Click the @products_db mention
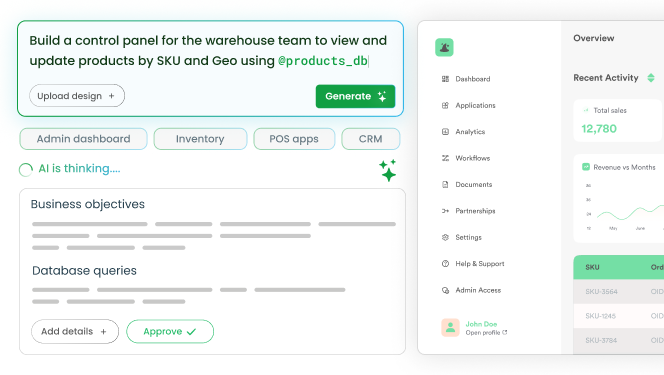This screenshot has height=375, width=664. point(323,61)
